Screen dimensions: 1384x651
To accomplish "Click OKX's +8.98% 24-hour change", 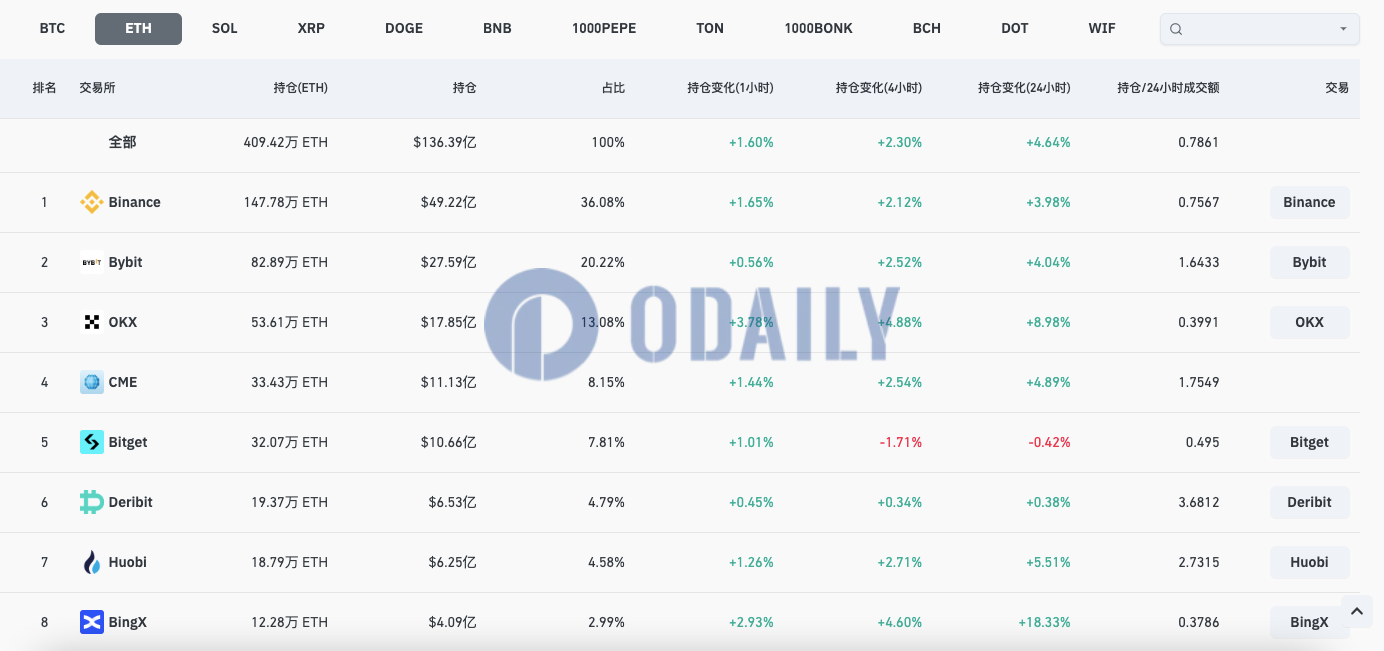I will 1048,322.
